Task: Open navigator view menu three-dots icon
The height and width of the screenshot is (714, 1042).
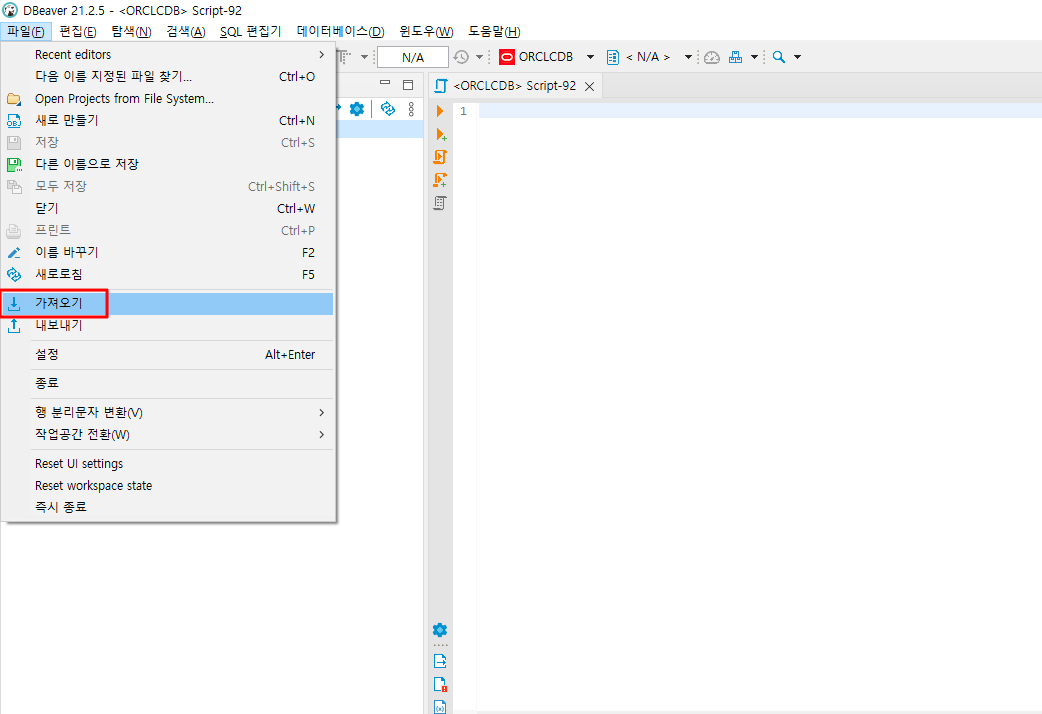Action: point(411,109)
